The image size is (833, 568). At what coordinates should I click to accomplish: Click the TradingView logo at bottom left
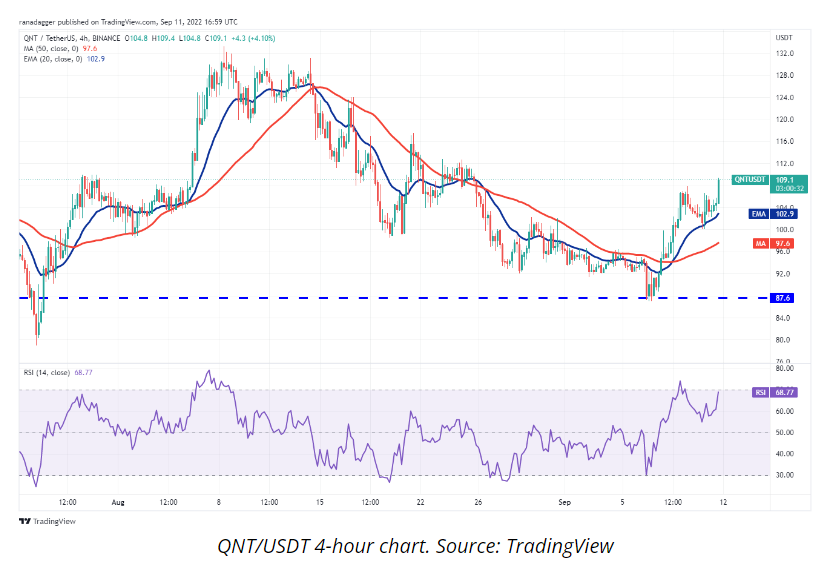coord(47,521)
